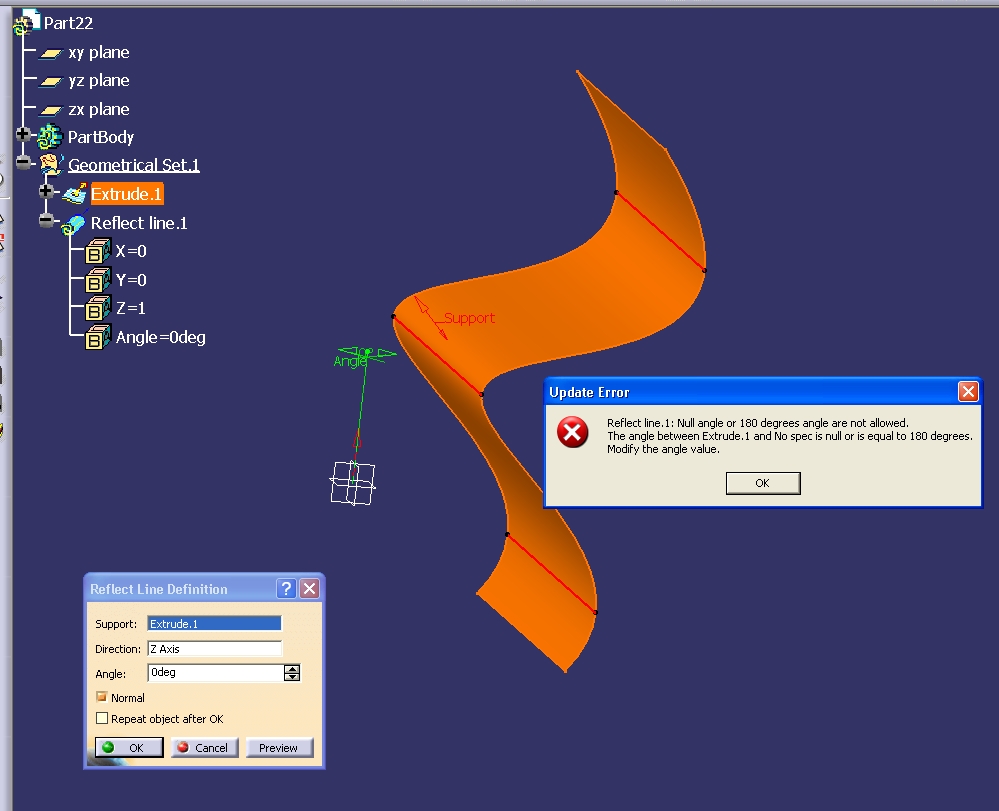Image resolution: width=999 pixels, height=811 pixels.
Task: Toggle the Normal option
Action: (x=102, y=697)
